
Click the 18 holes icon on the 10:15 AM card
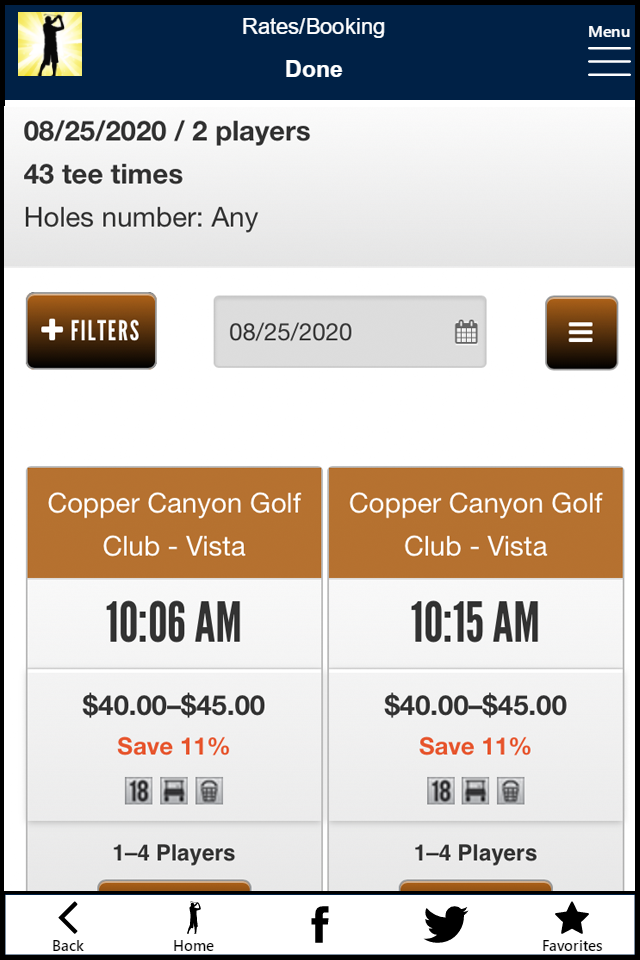(x=440, y=790)
